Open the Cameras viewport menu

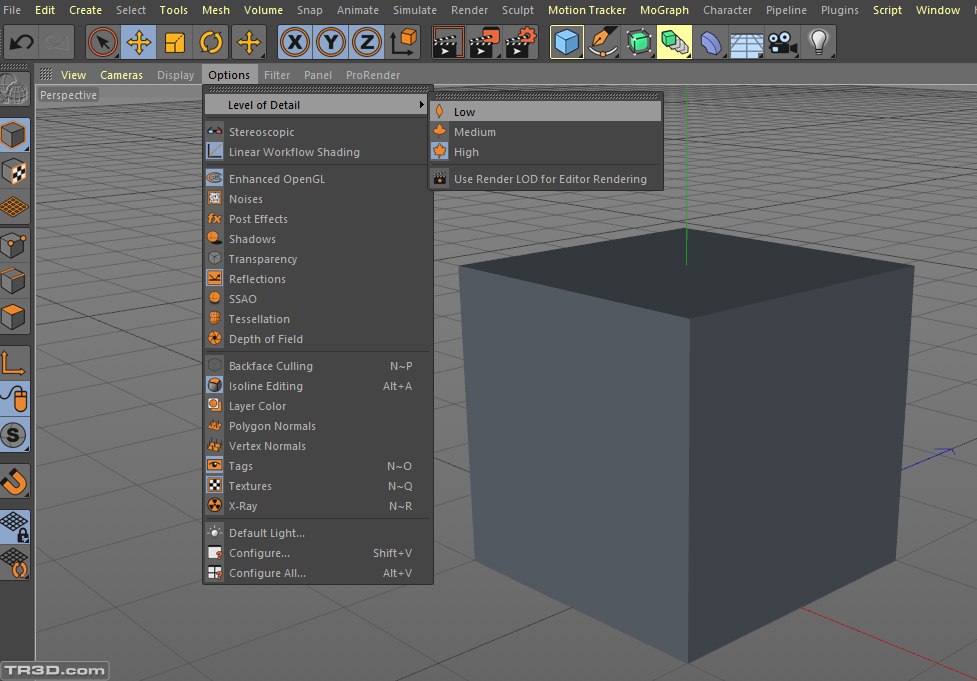point(121,75)
